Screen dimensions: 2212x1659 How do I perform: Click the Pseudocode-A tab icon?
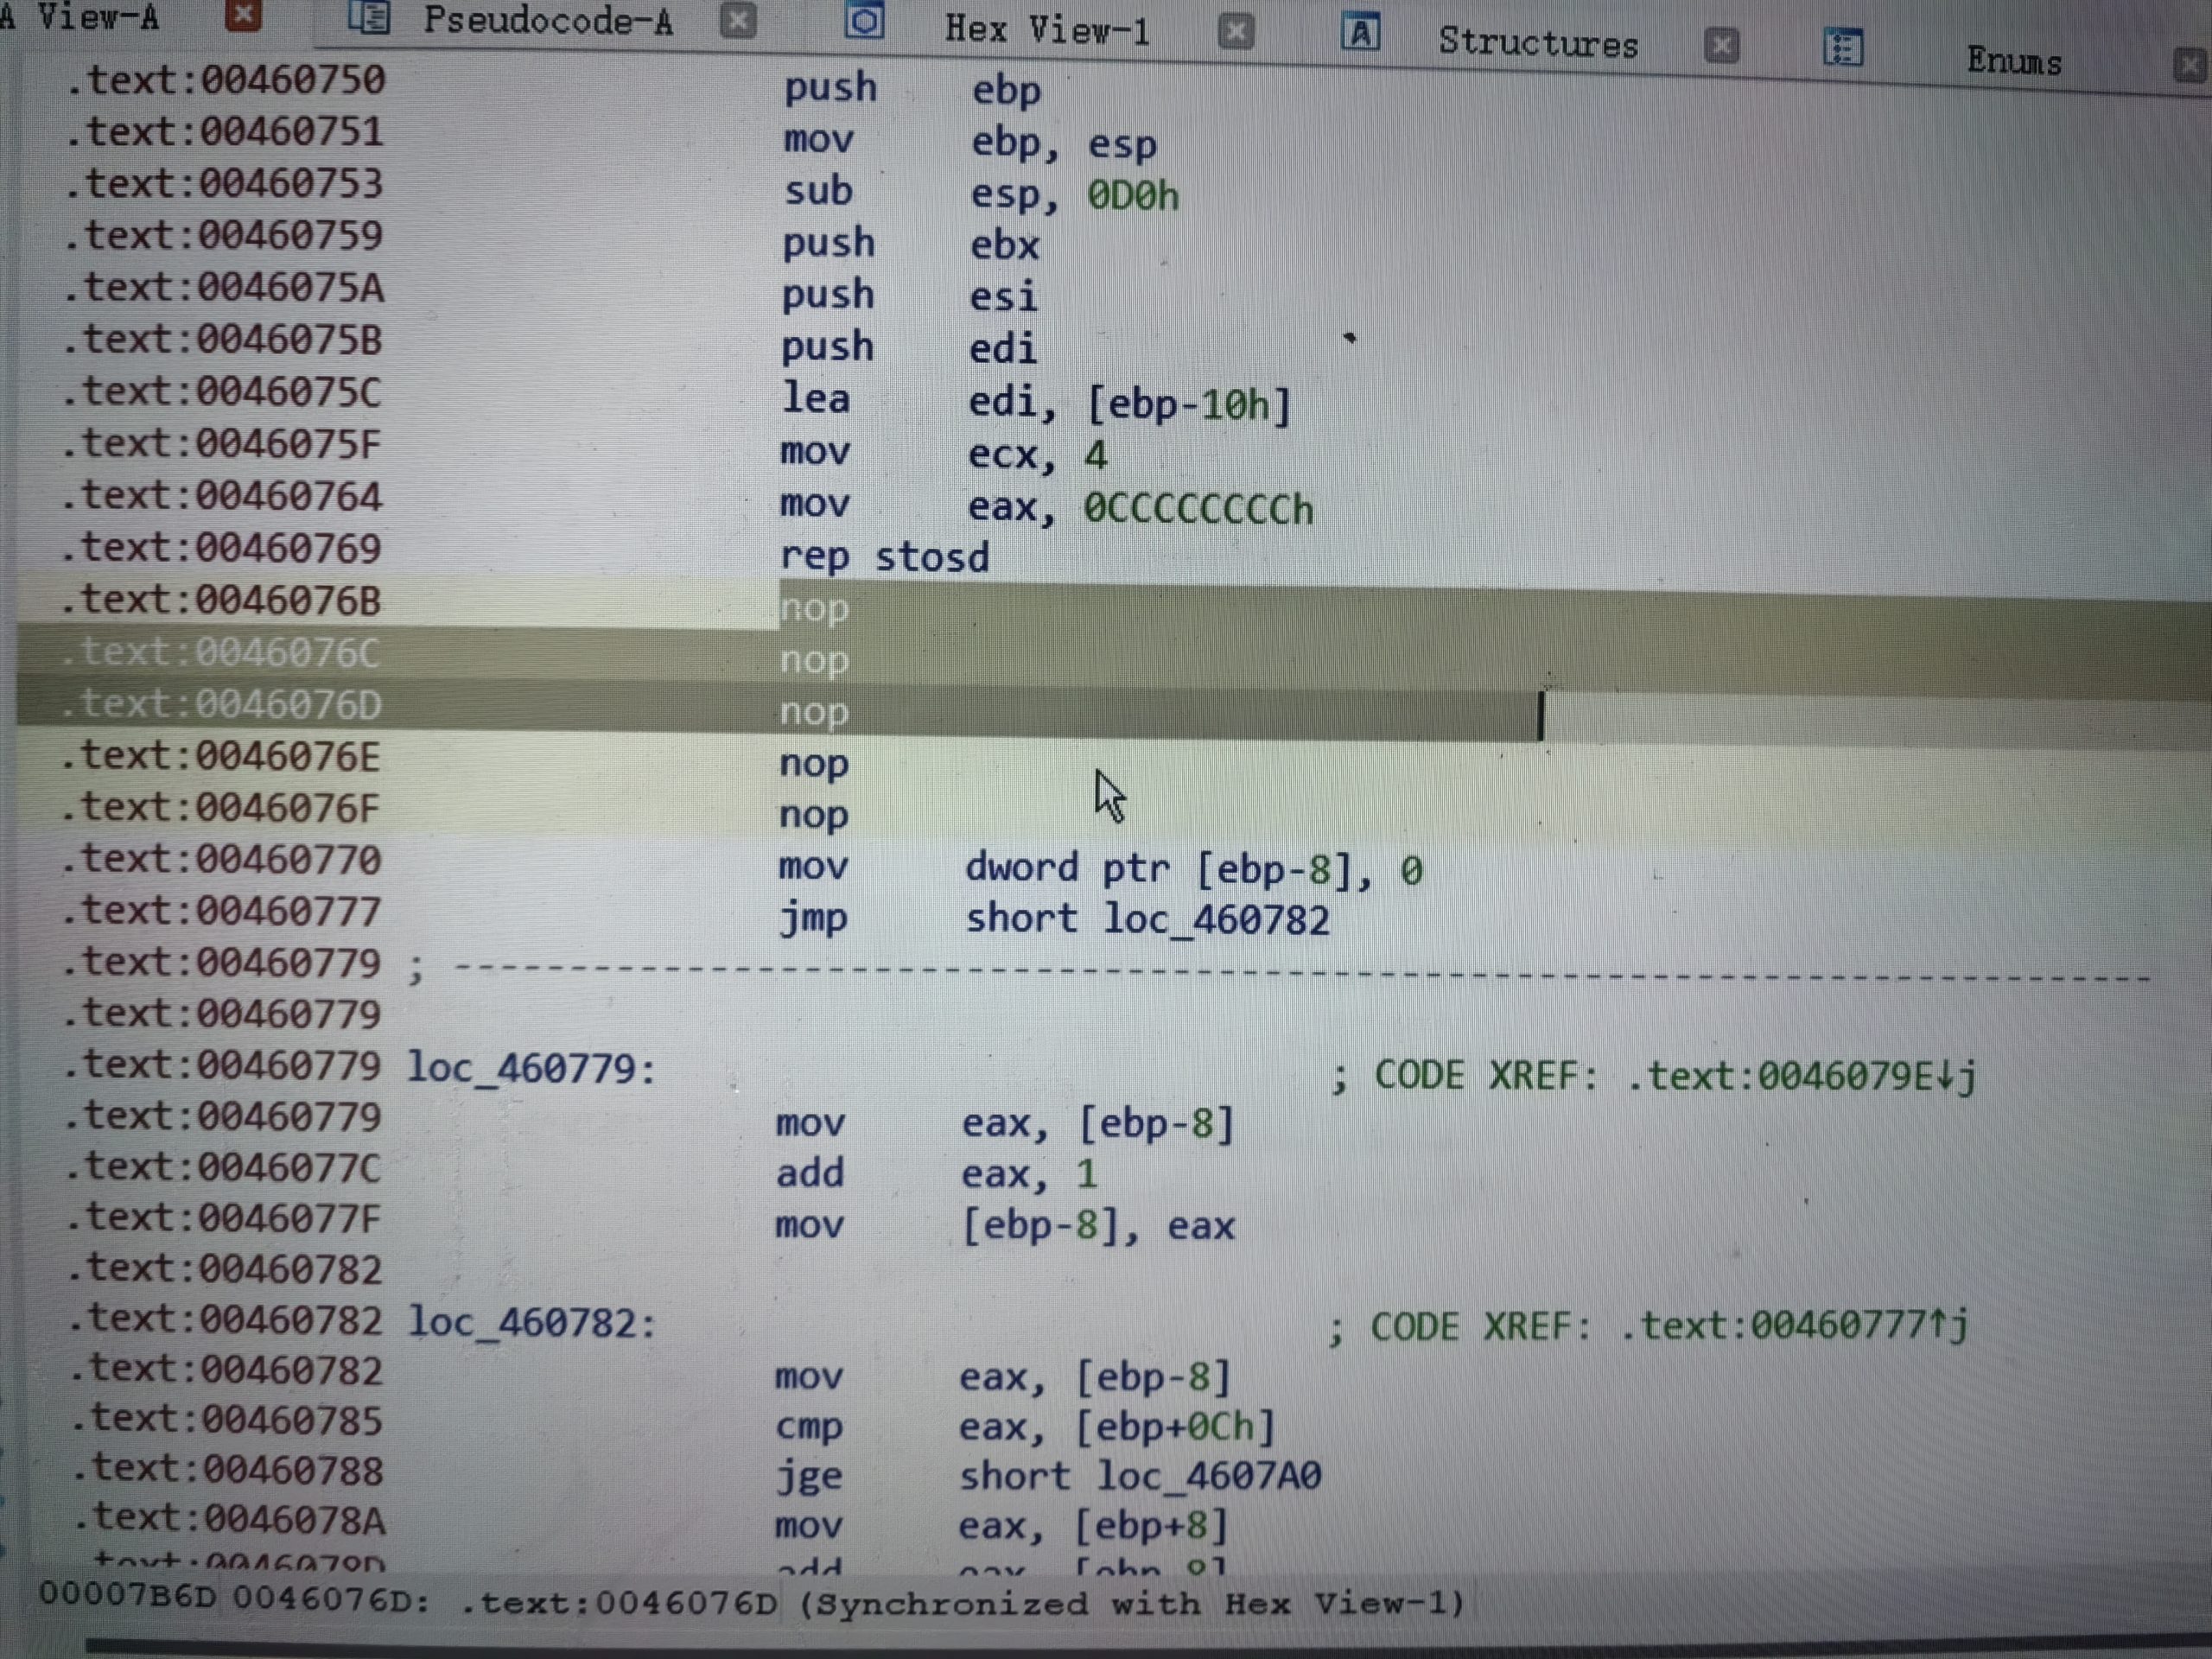click(368, 17)
